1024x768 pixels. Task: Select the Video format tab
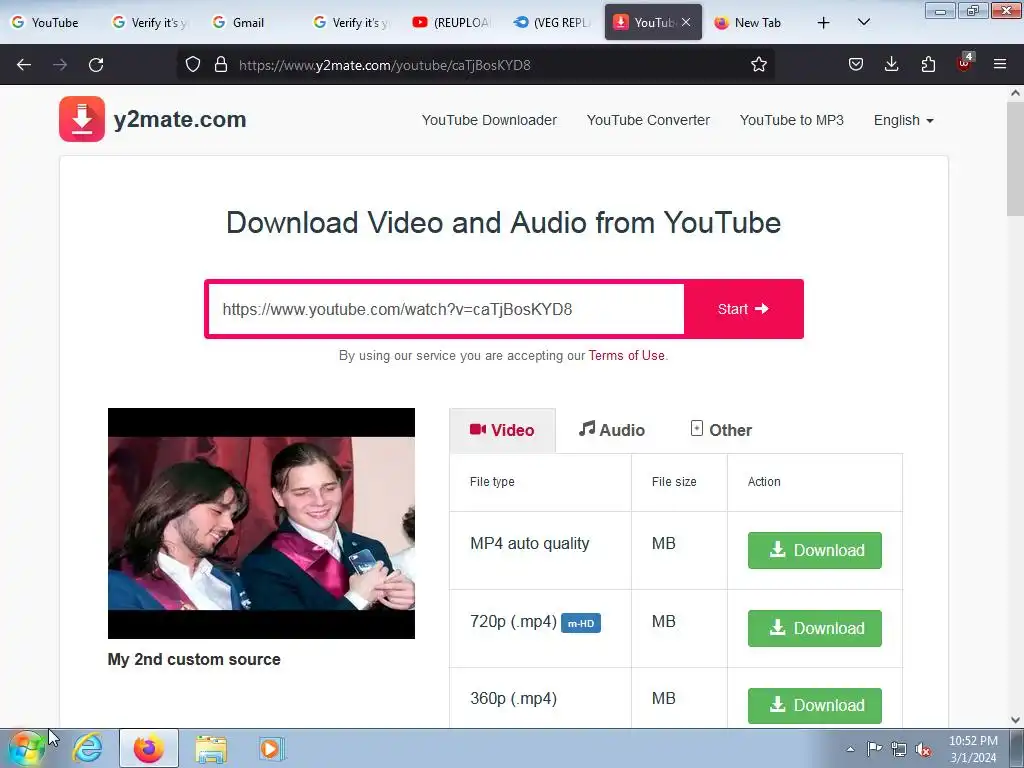[502, 430]
